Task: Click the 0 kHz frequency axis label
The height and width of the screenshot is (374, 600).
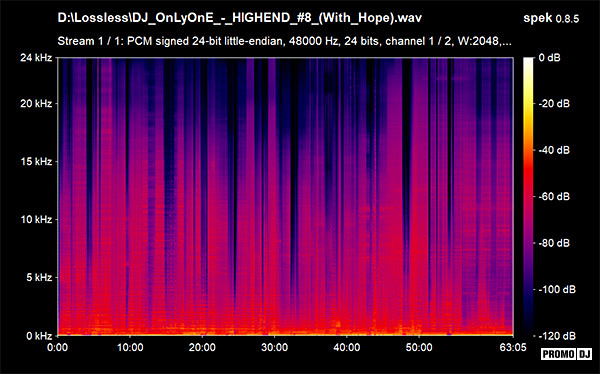Action: pyautogui.click(x=39, y=336)
